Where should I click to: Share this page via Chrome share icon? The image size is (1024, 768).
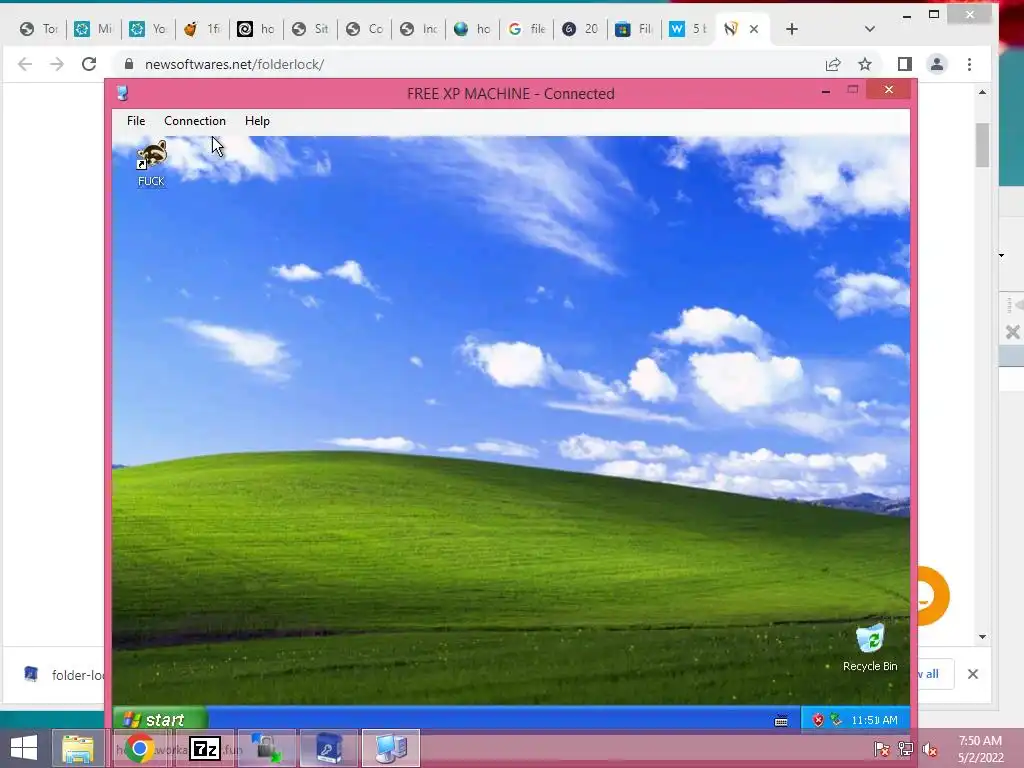(833, 64)
